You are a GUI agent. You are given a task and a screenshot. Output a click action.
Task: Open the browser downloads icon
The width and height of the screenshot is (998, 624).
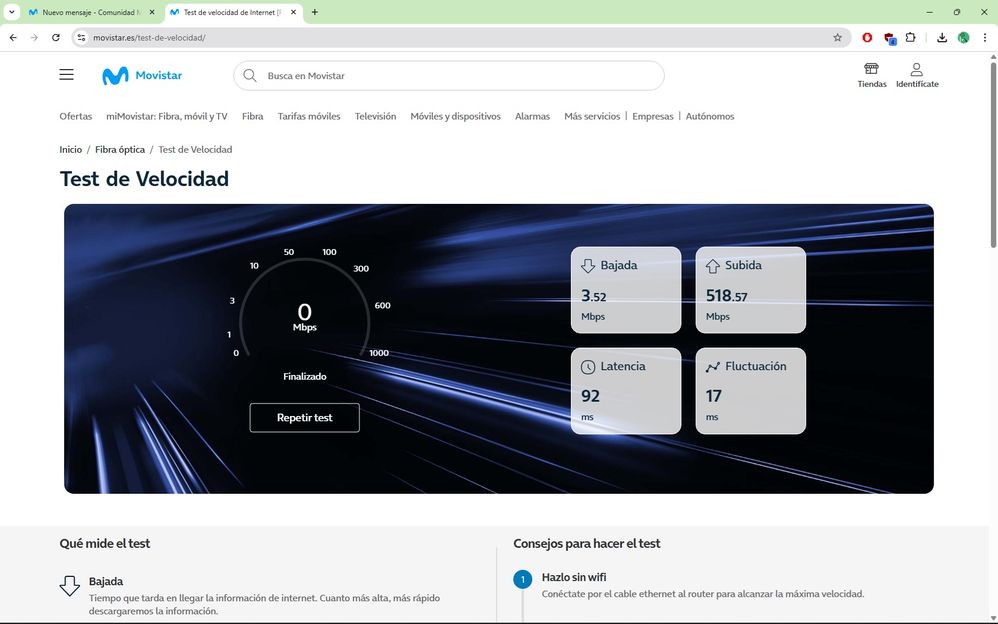tap(941, 38)
